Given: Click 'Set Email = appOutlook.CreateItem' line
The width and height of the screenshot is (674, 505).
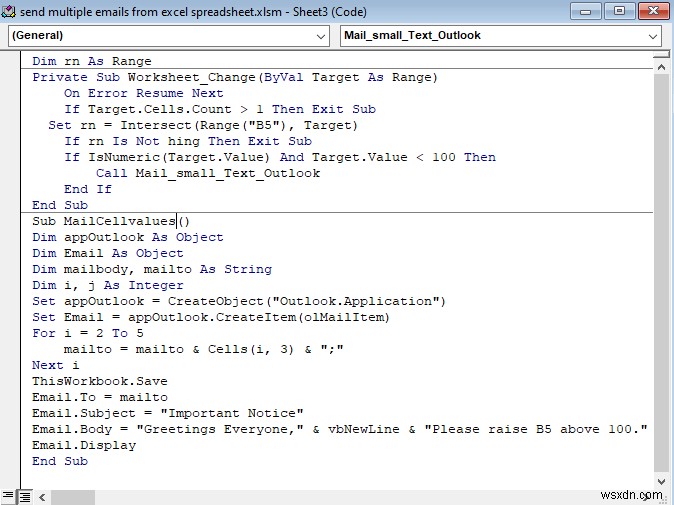Looking at the screenshot, I should [211, 317].
